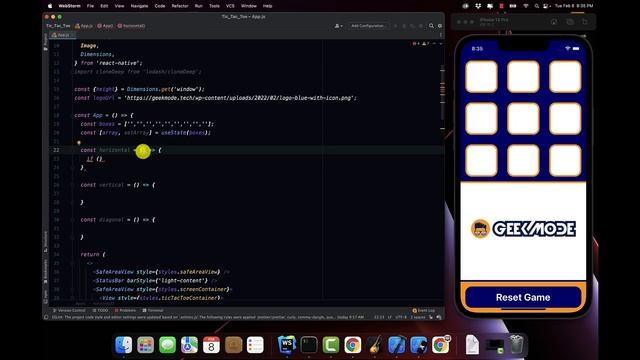The image size is (640, 360).
Task: Open the user account dropdown in toolbar
Action: (x=338, y=26)
